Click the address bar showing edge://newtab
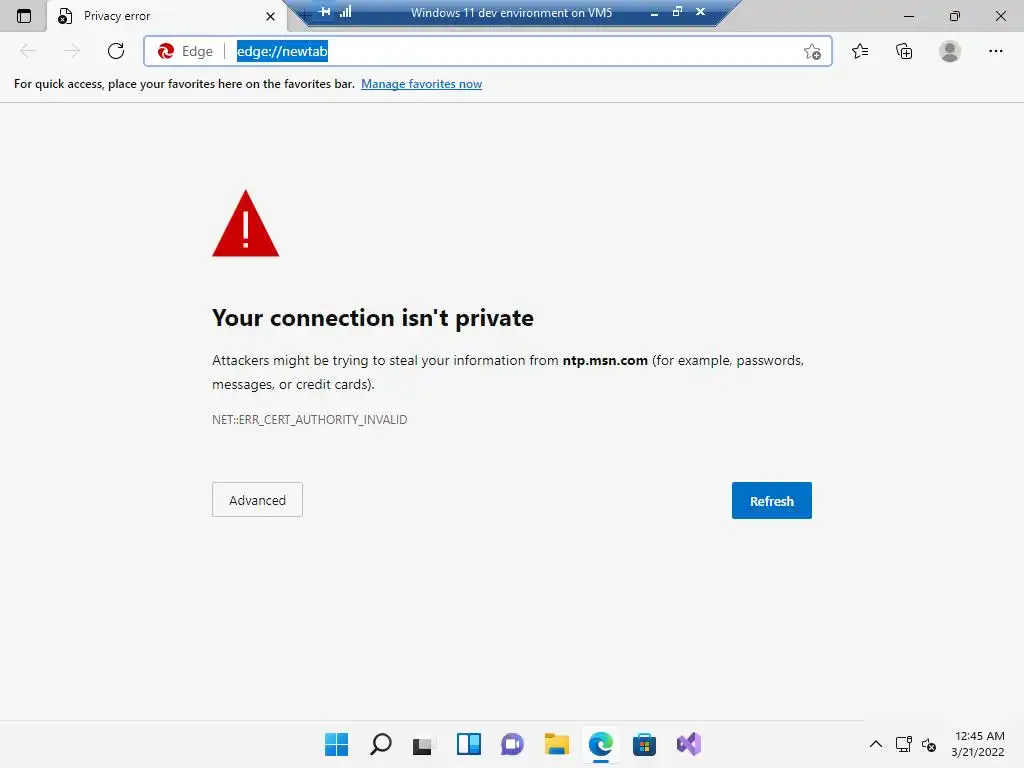Image resolution: width=1024 pixels, height=768 pixels. (x=488, y=51)
